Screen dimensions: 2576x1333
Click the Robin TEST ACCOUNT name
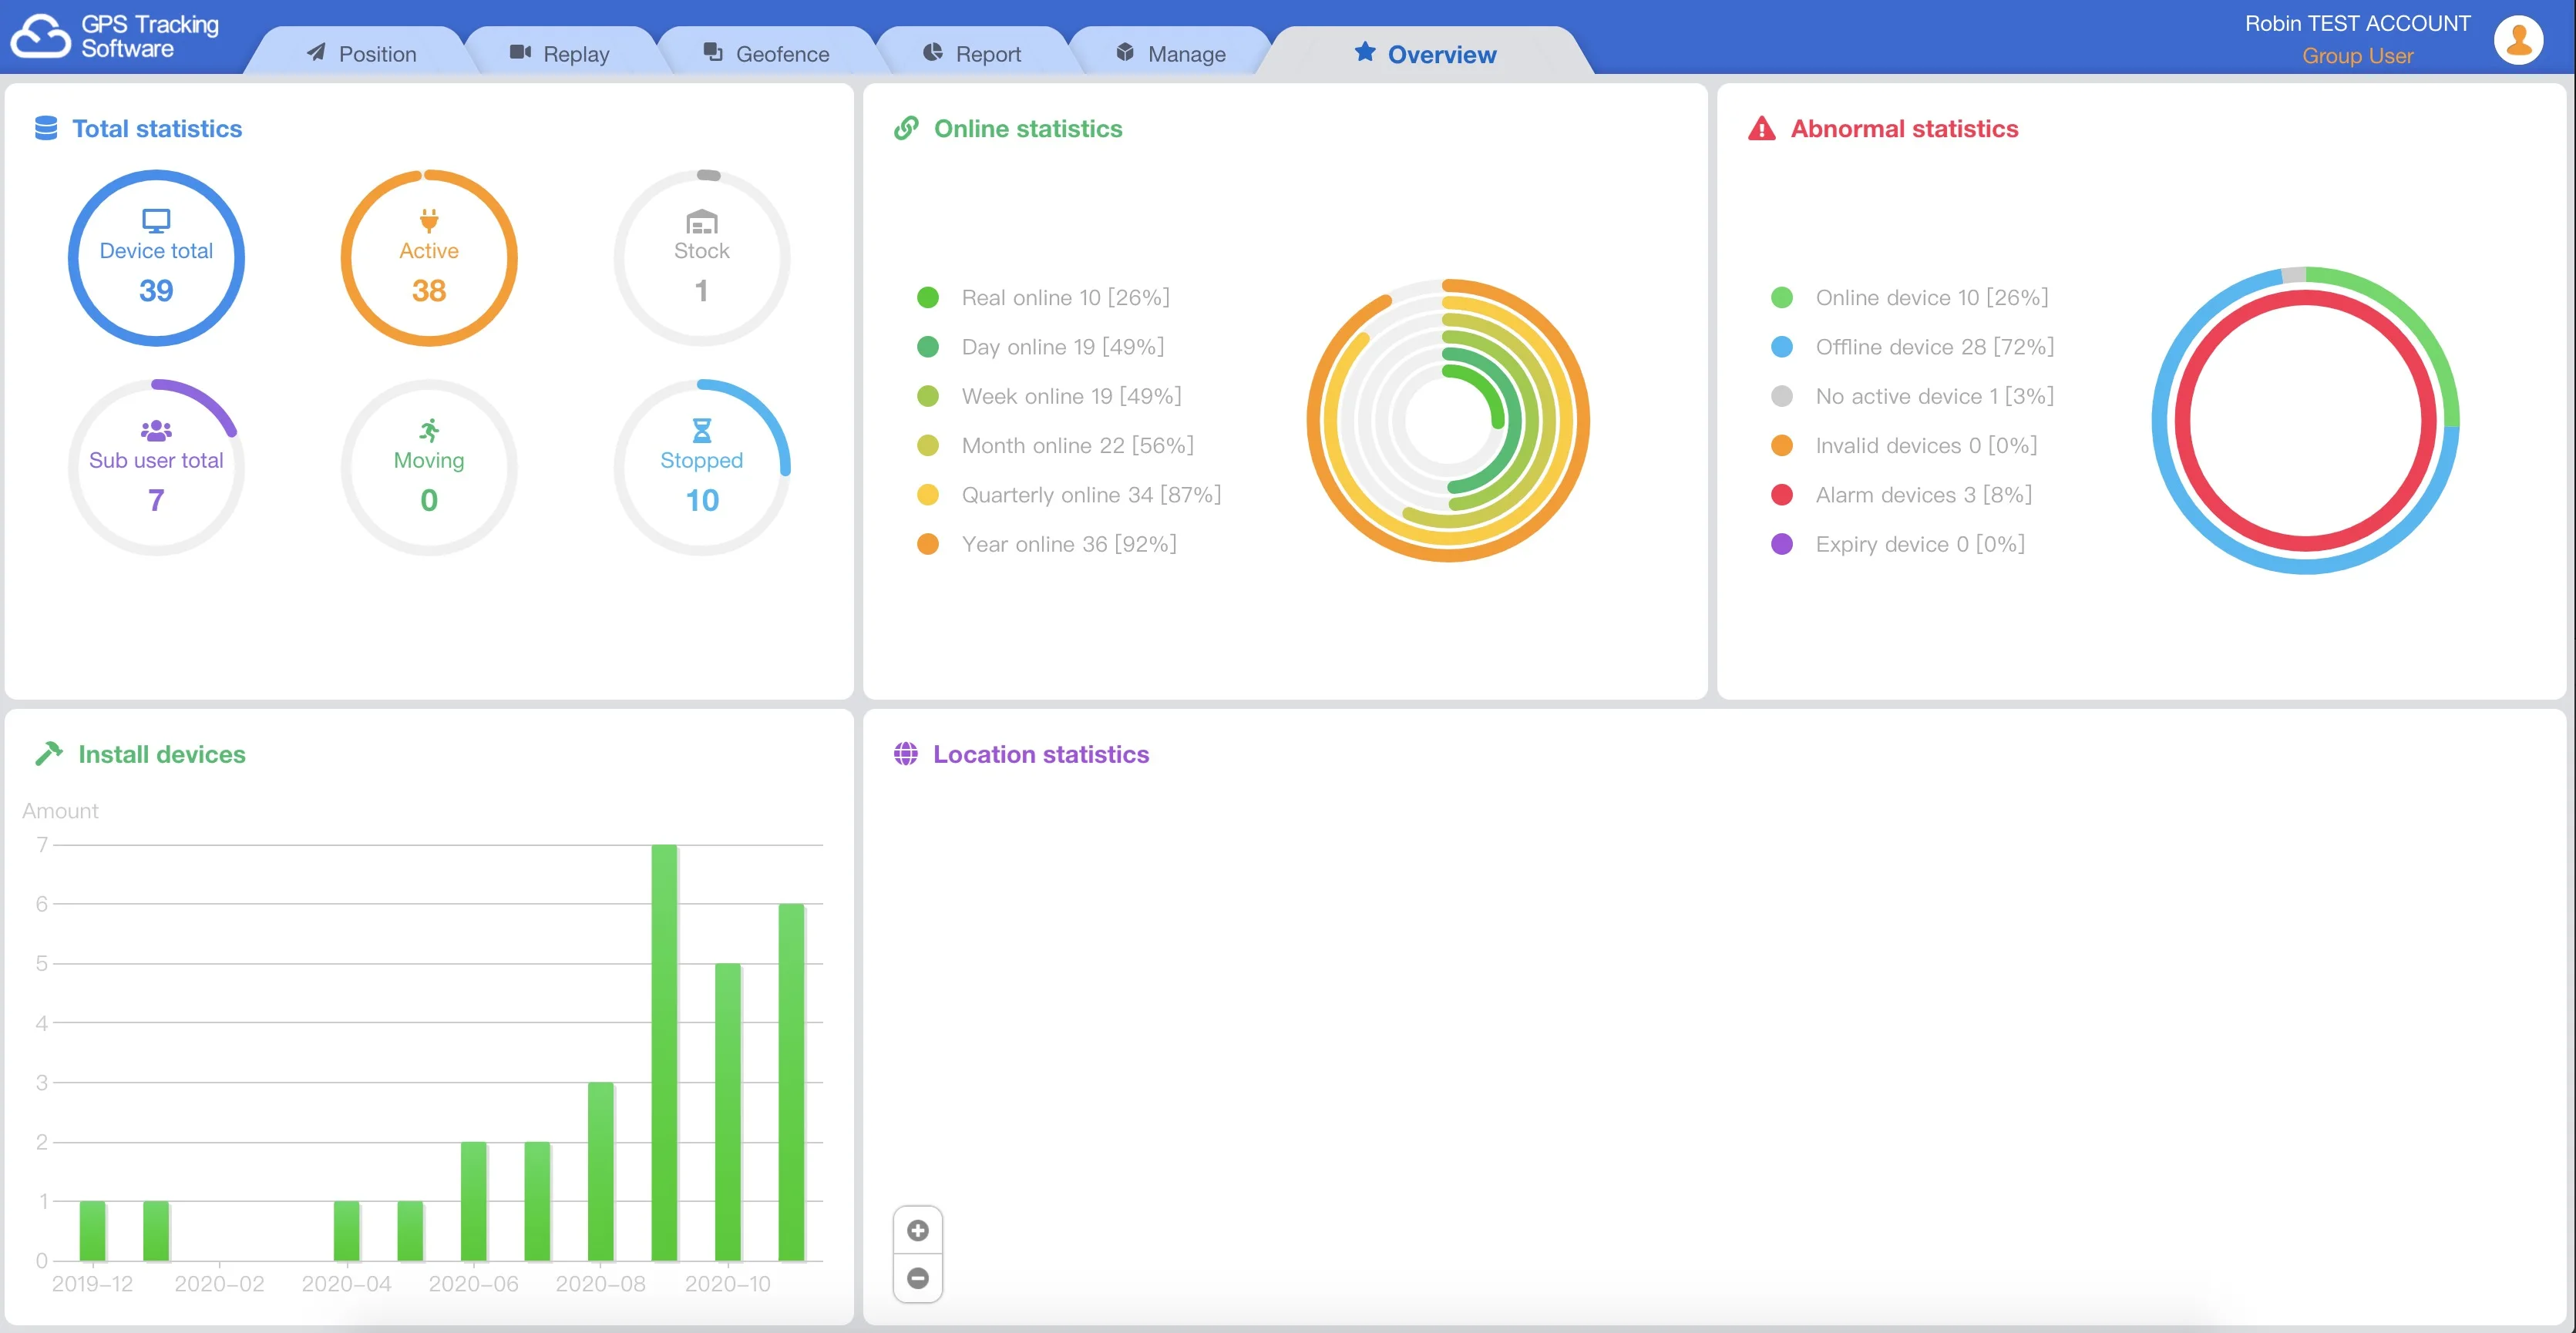2356,24
